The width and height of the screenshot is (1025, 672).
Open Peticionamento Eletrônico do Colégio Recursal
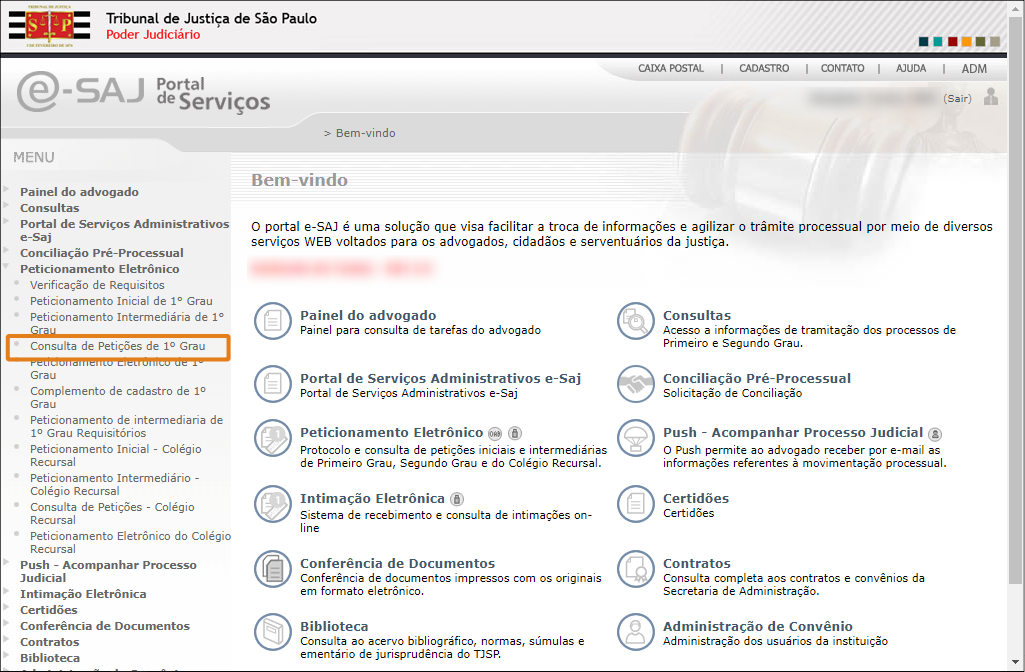click(131, 542)
